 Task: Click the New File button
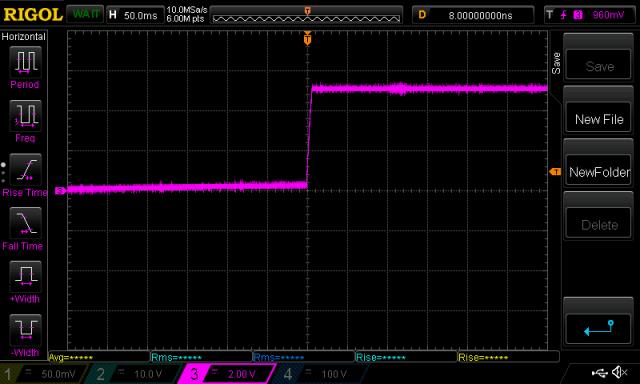tap(599, 119)
